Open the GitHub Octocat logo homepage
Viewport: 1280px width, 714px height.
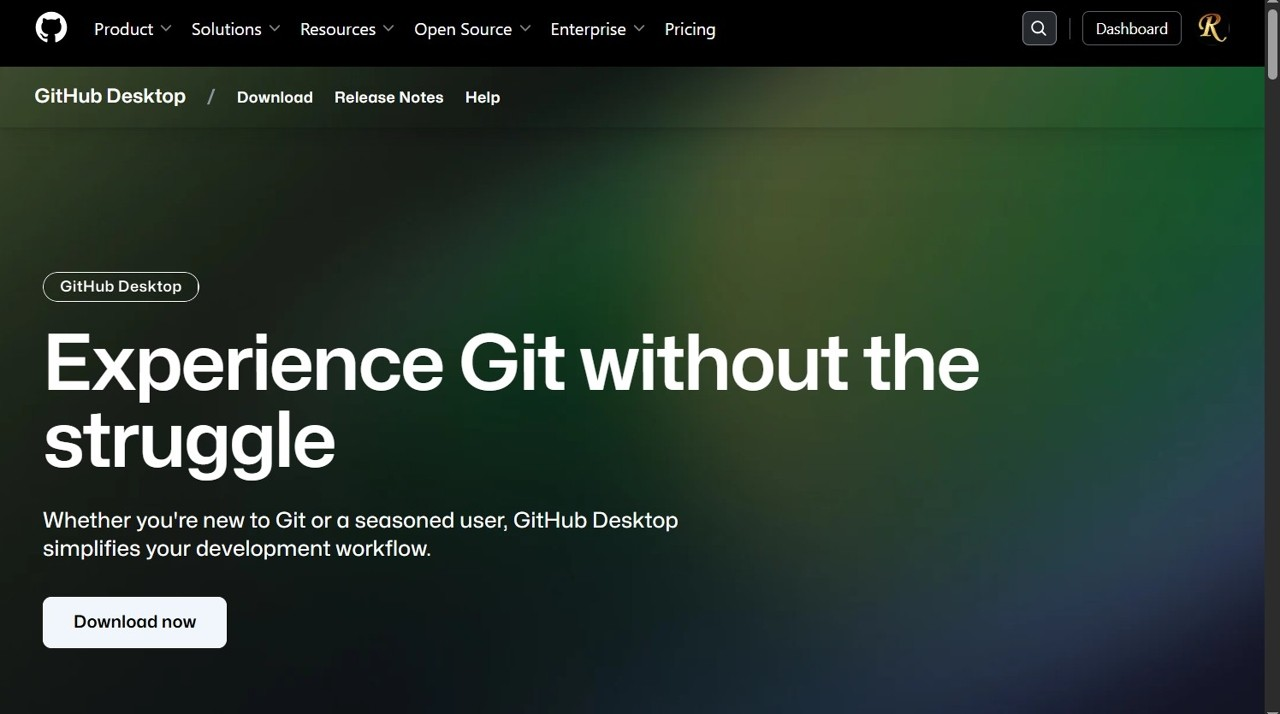pos(51,28)
